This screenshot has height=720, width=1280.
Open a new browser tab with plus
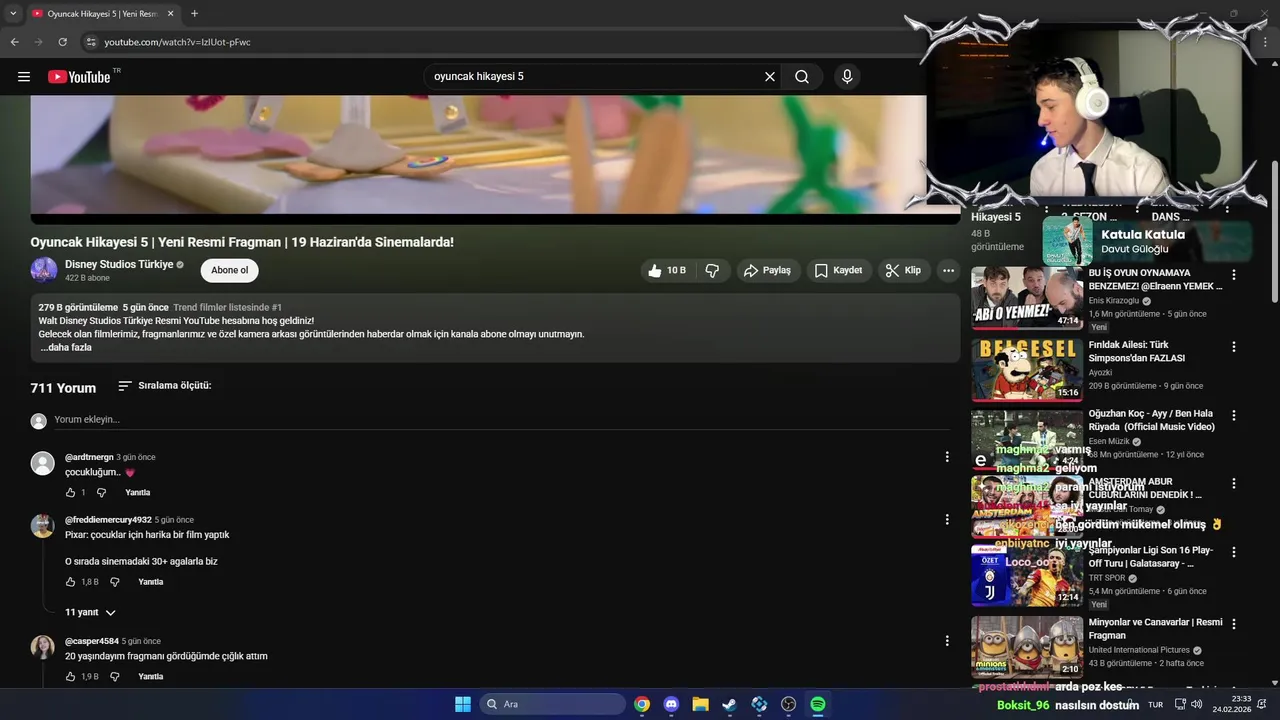pos(194,14)
